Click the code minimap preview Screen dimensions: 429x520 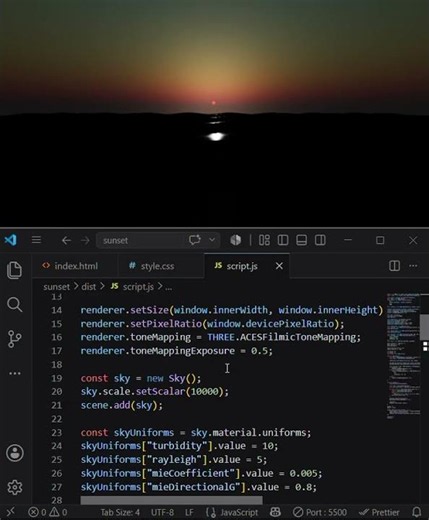tap(403, 356)
